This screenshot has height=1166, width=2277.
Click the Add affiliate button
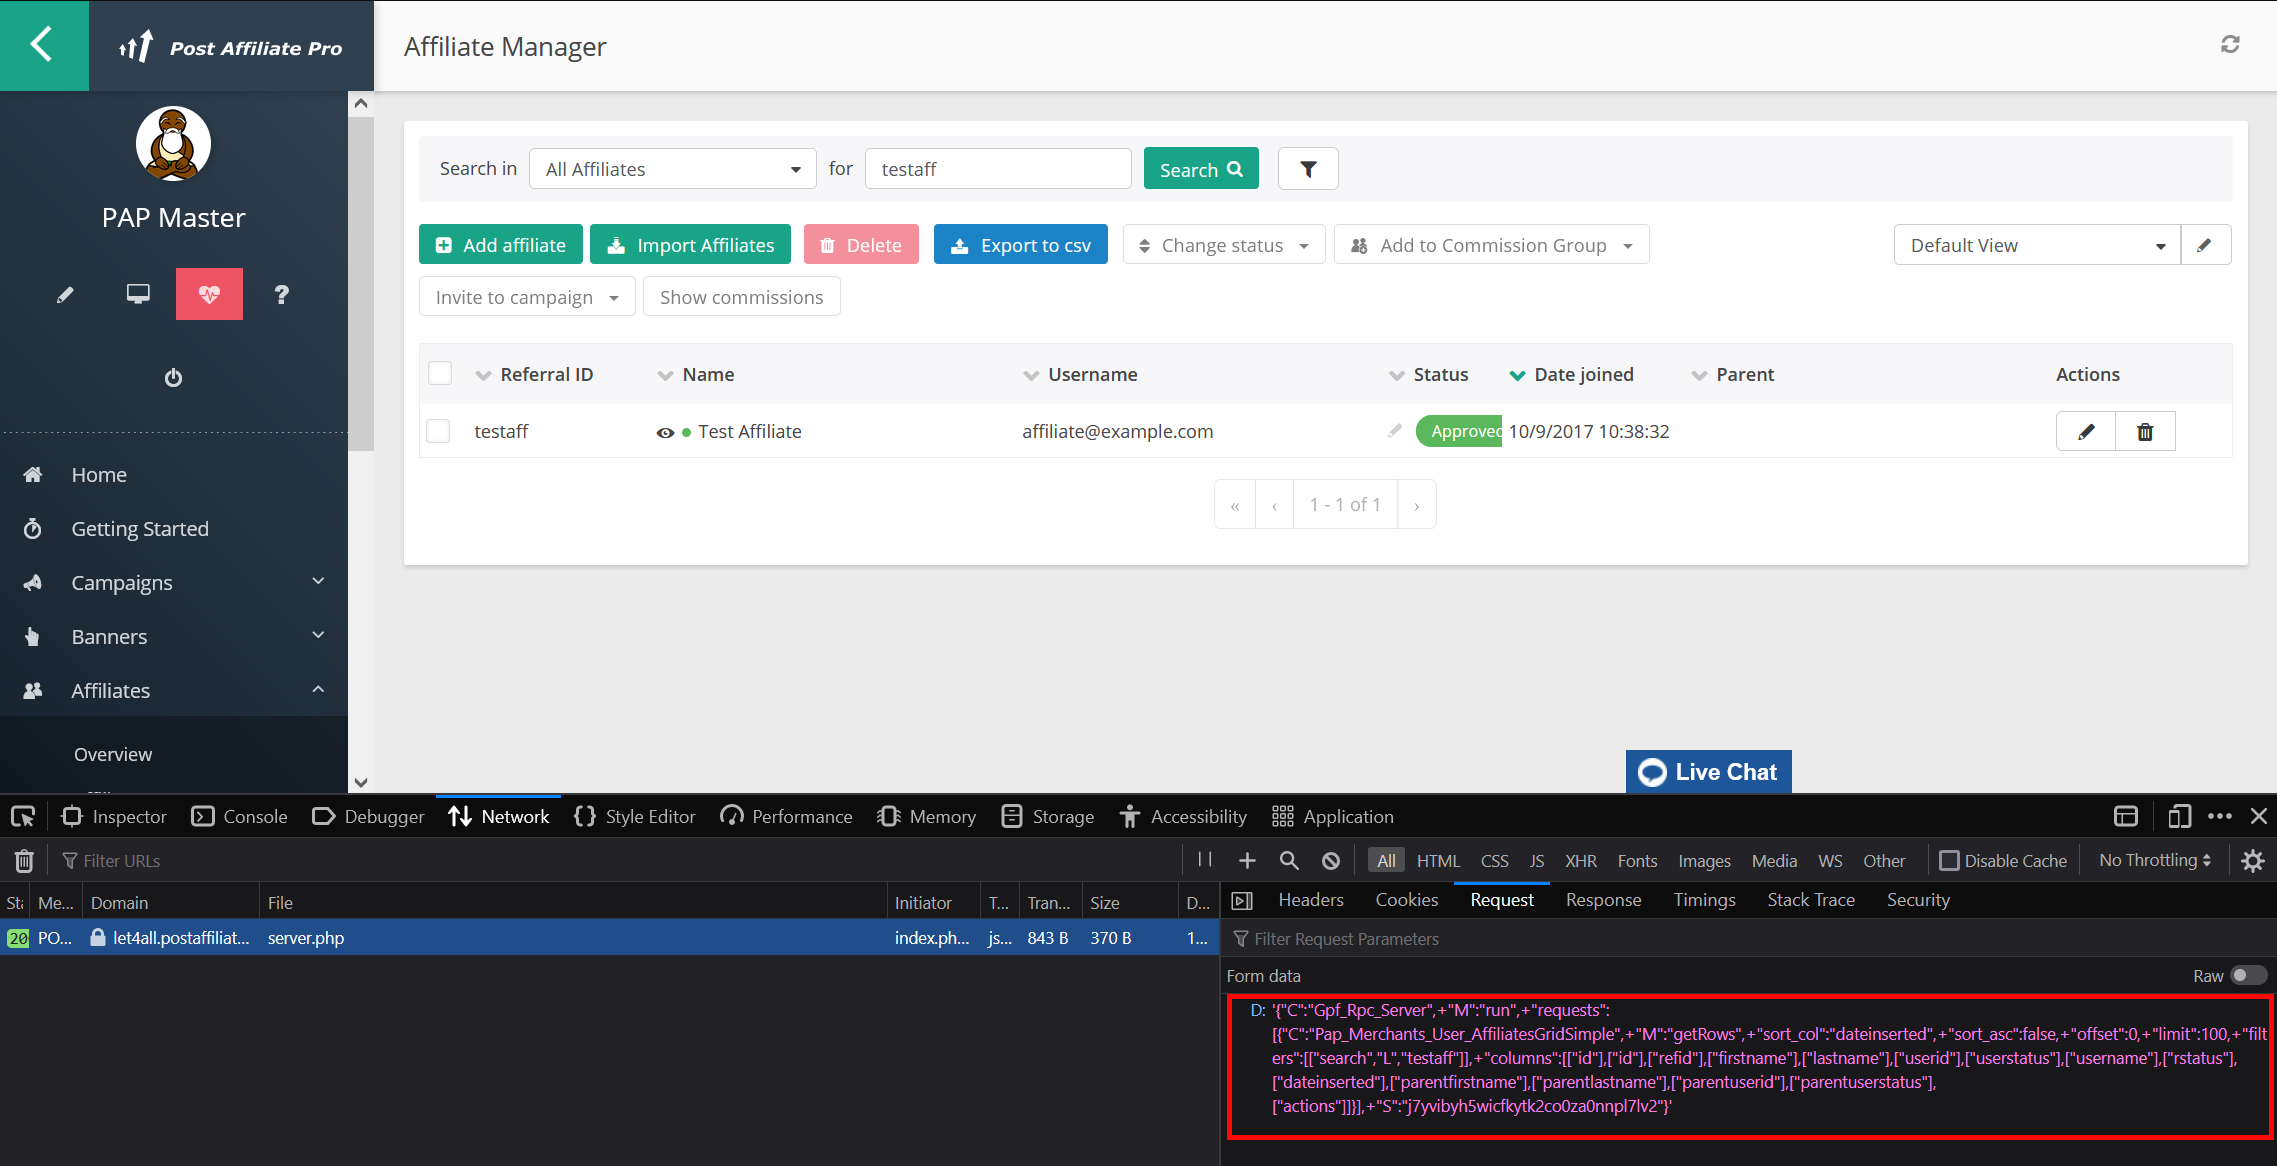[x=501, y=245]
